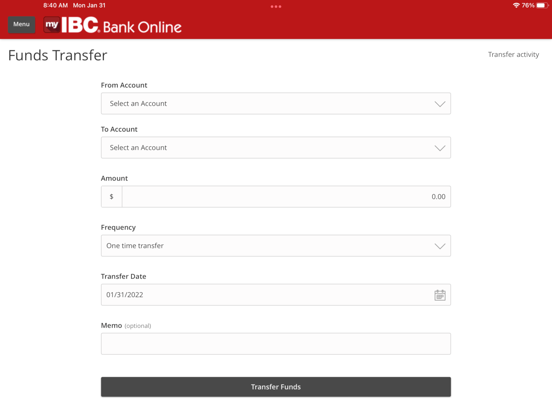Click the myIBC Bank Online logo
This screenshot has width=552, height=414.
tap(113, 25)
